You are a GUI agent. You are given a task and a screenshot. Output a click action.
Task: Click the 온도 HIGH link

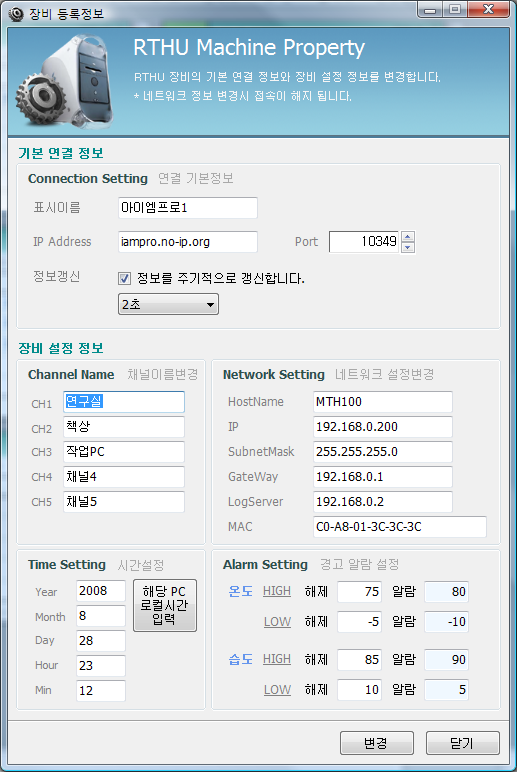coord(277,591)
